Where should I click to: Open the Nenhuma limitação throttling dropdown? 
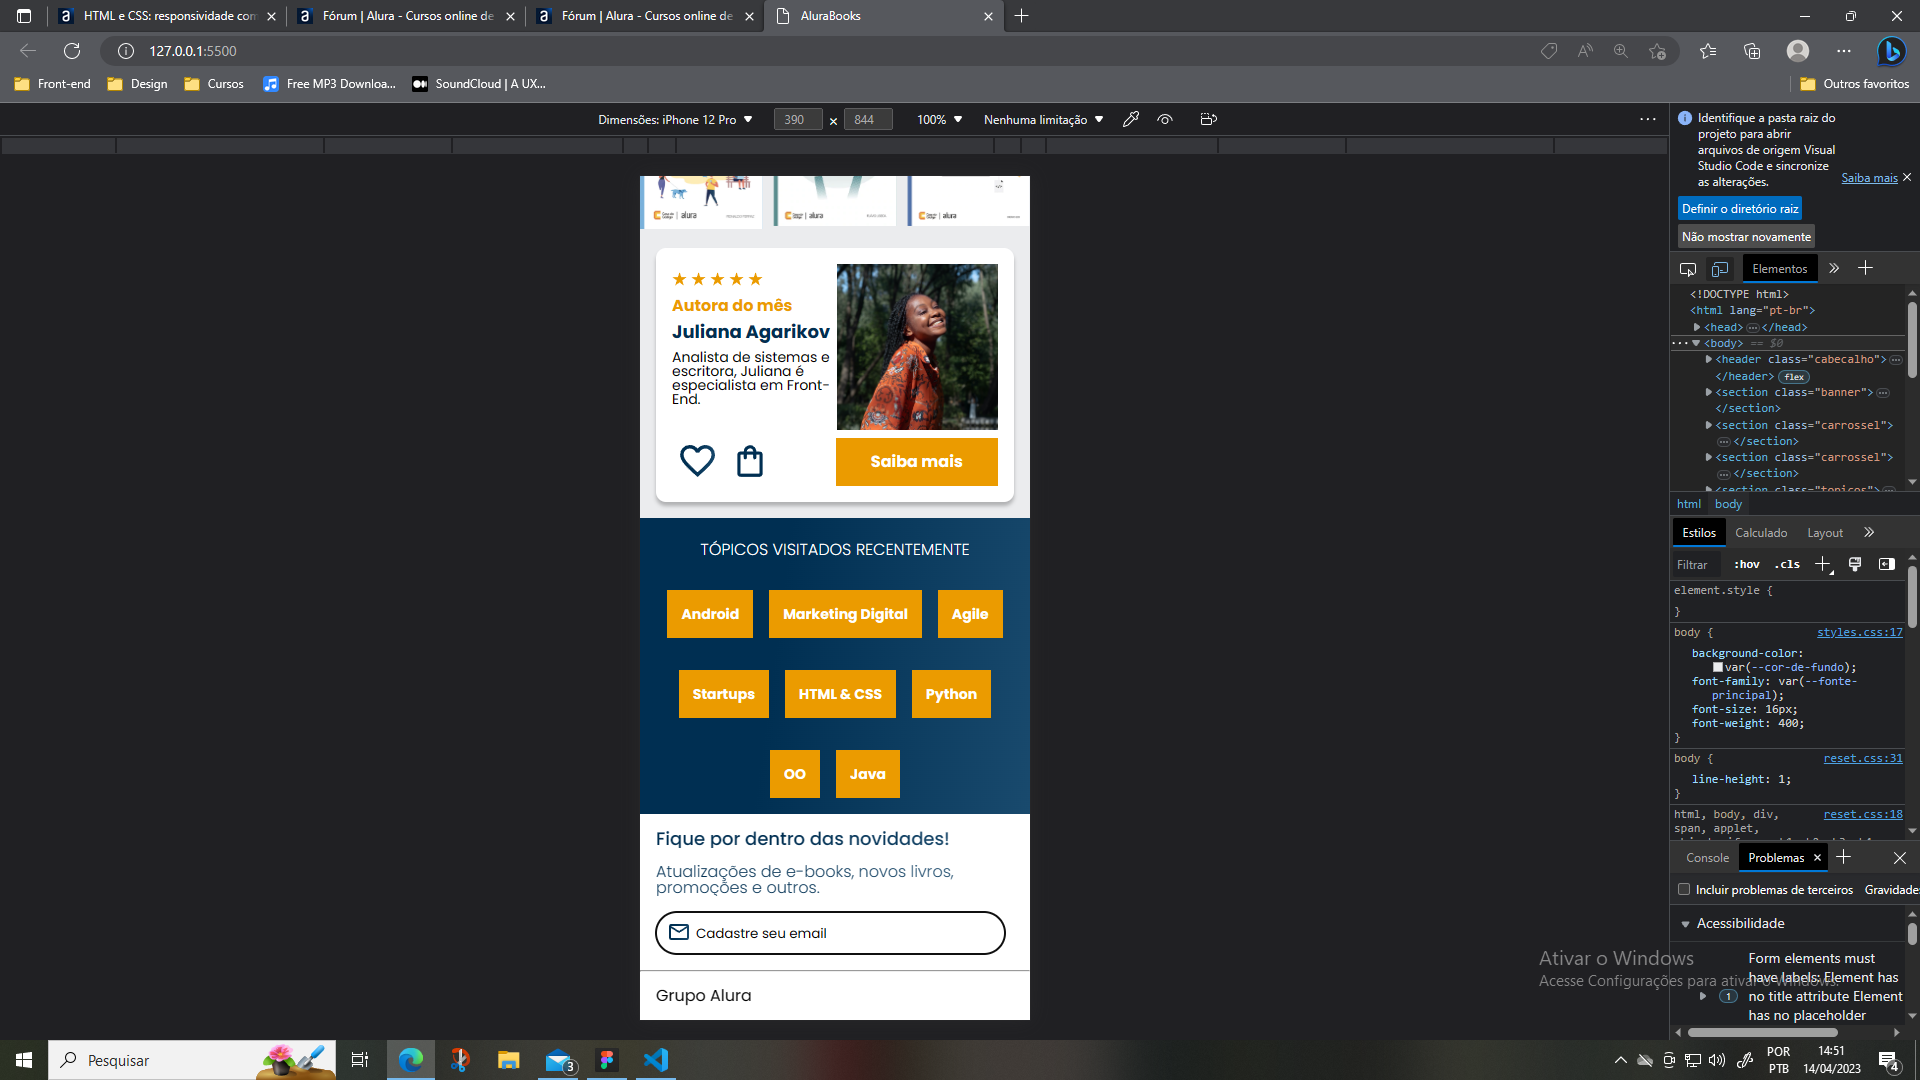point(1043,119)
